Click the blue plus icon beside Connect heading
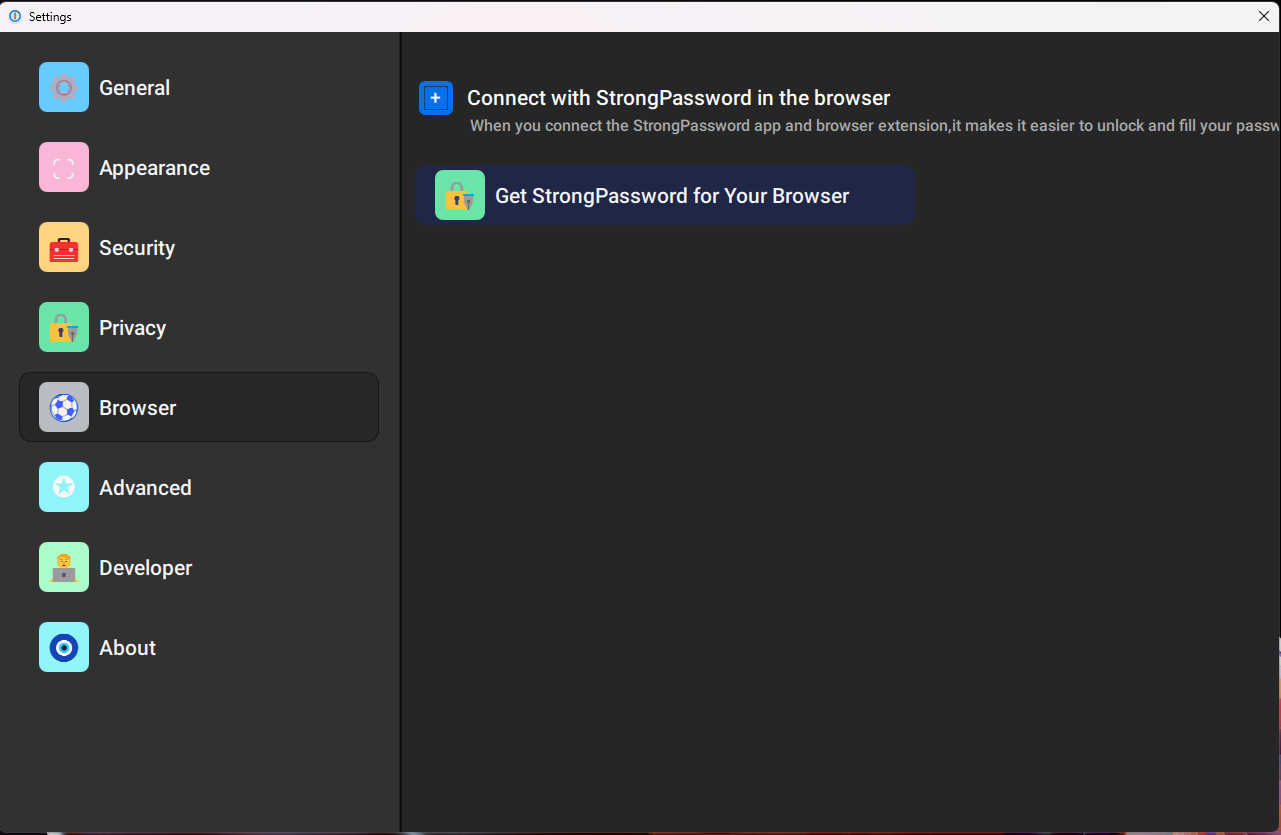The image size is (1281, 835). [x=435, y=98]
